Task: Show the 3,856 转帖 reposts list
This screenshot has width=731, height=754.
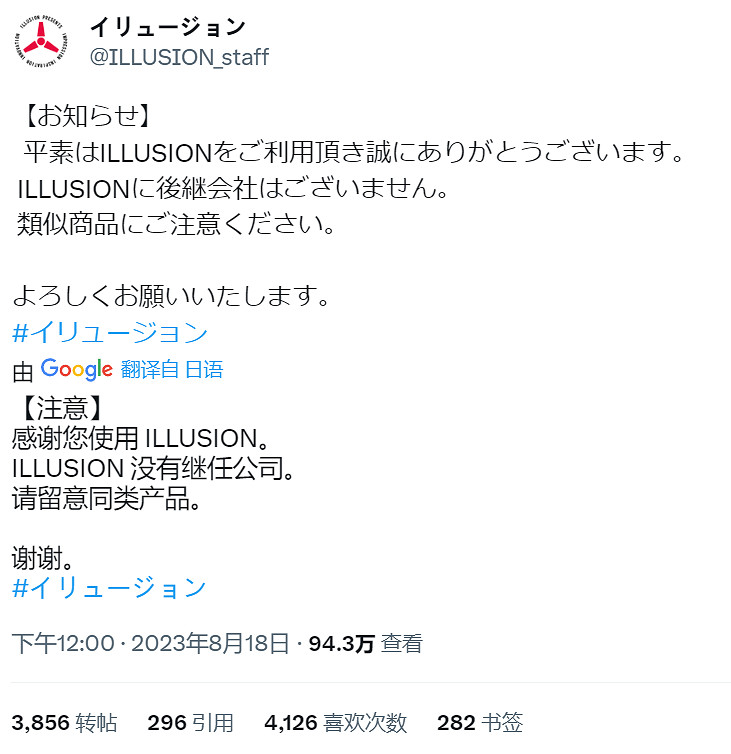Action: [64, 723]
